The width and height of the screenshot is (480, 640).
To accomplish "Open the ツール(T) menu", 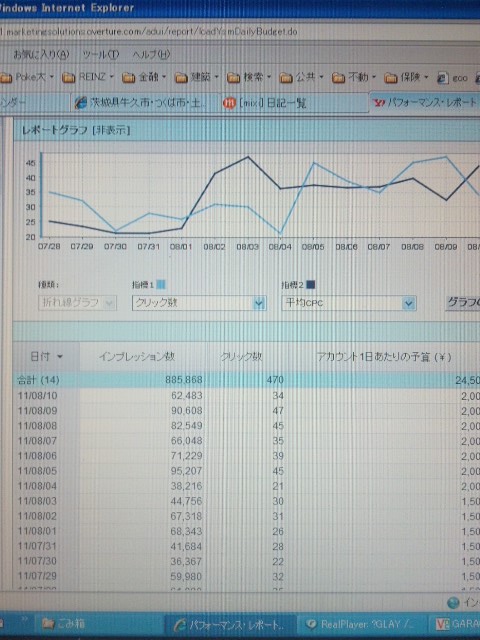I will coord(100,54).
